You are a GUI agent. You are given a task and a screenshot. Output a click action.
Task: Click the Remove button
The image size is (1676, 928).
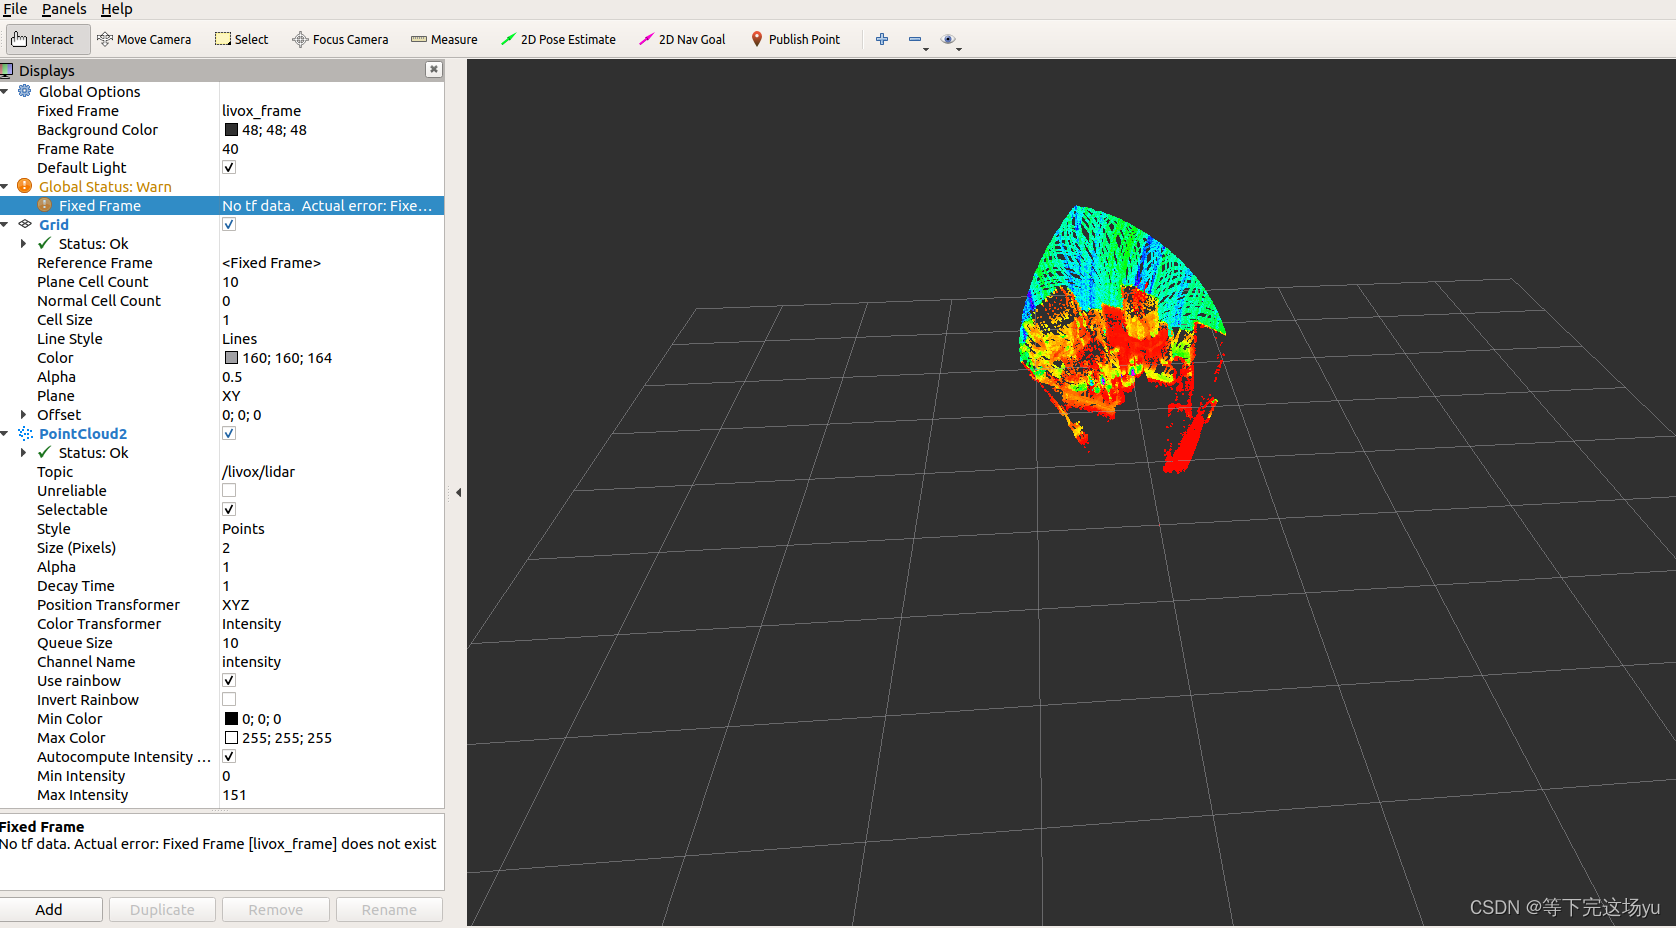click(x=275, y=909)
